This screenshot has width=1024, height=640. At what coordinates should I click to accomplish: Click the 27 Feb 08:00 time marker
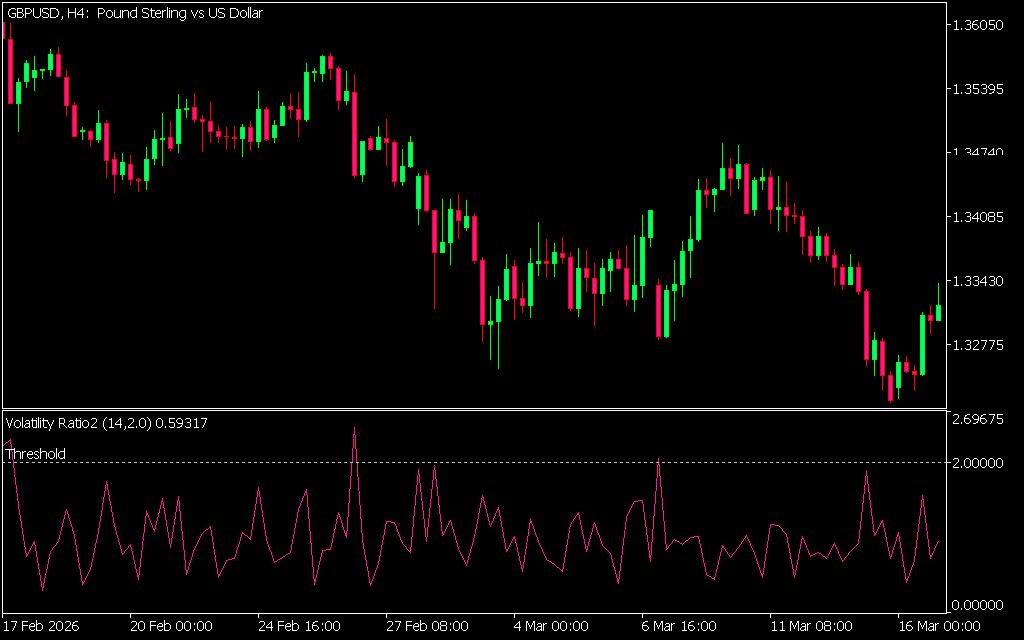(426, 626)
